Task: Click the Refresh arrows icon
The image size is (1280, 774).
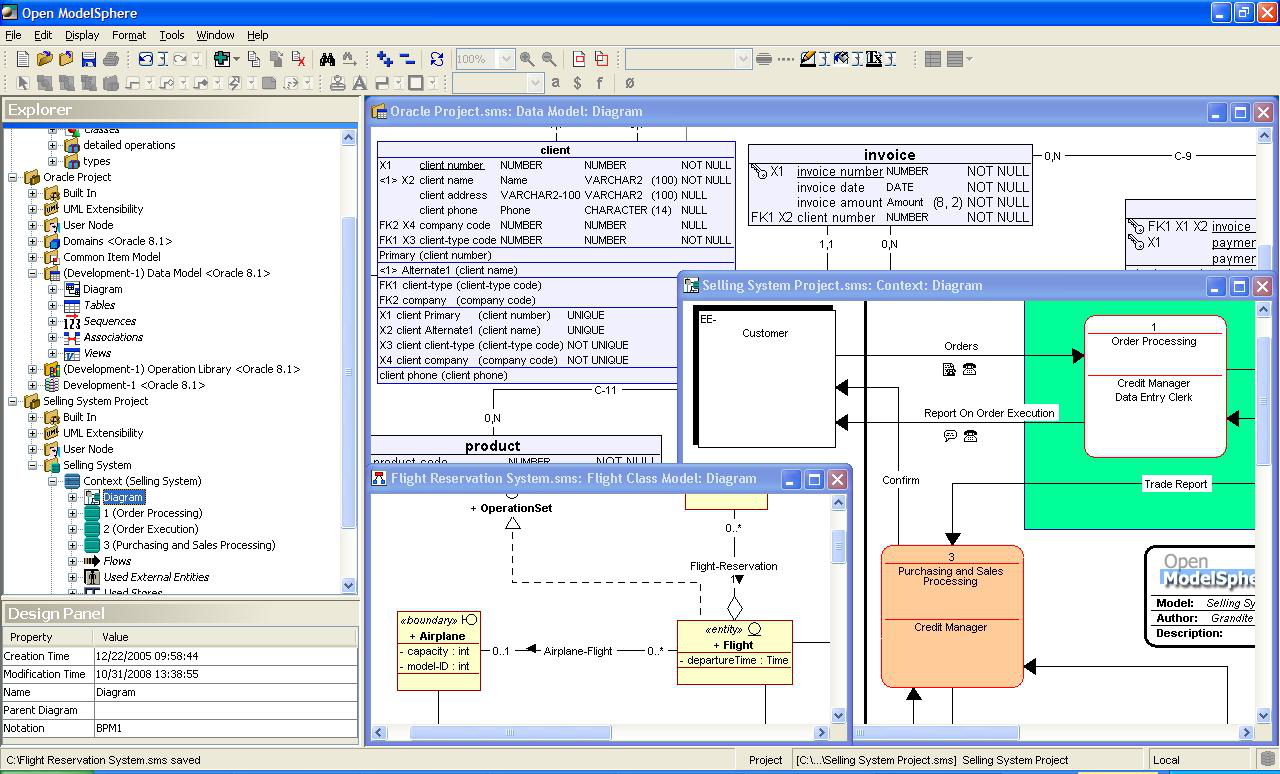Action: [x=436, y=60]
